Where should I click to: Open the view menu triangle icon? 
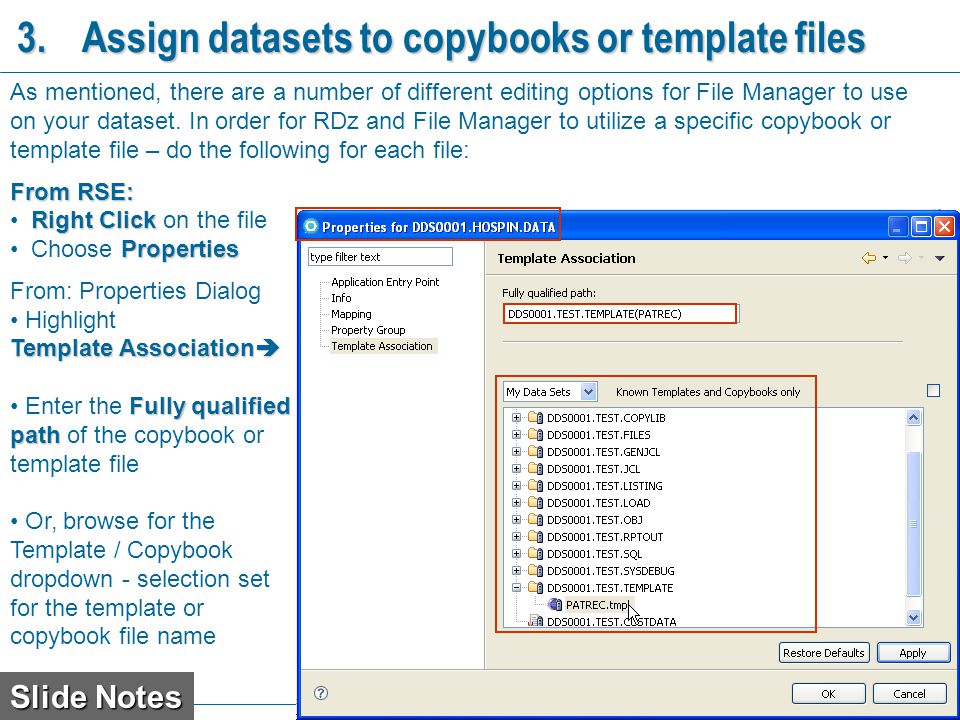940,258
